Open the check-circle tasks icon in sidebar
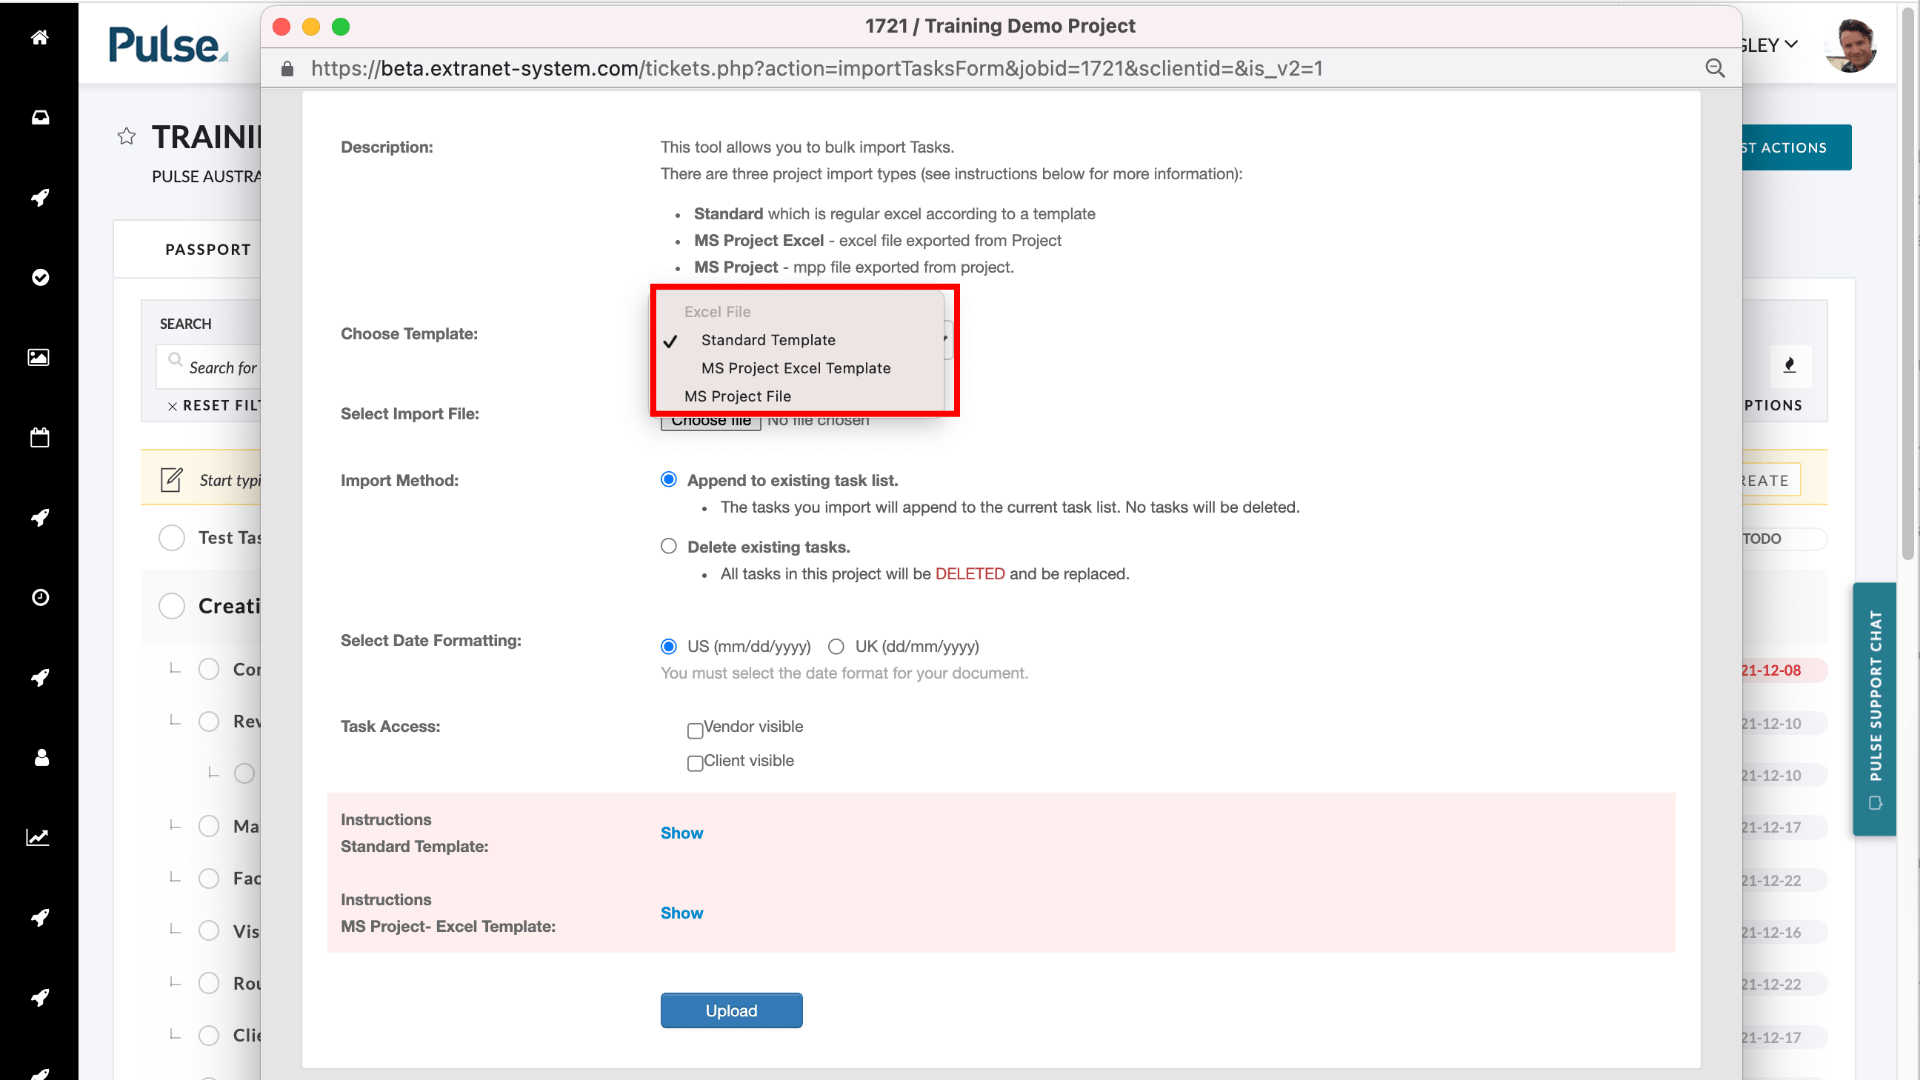The height and width of the screenshot is (1080, 1920). pyautogui.click(x=40, y=277)
